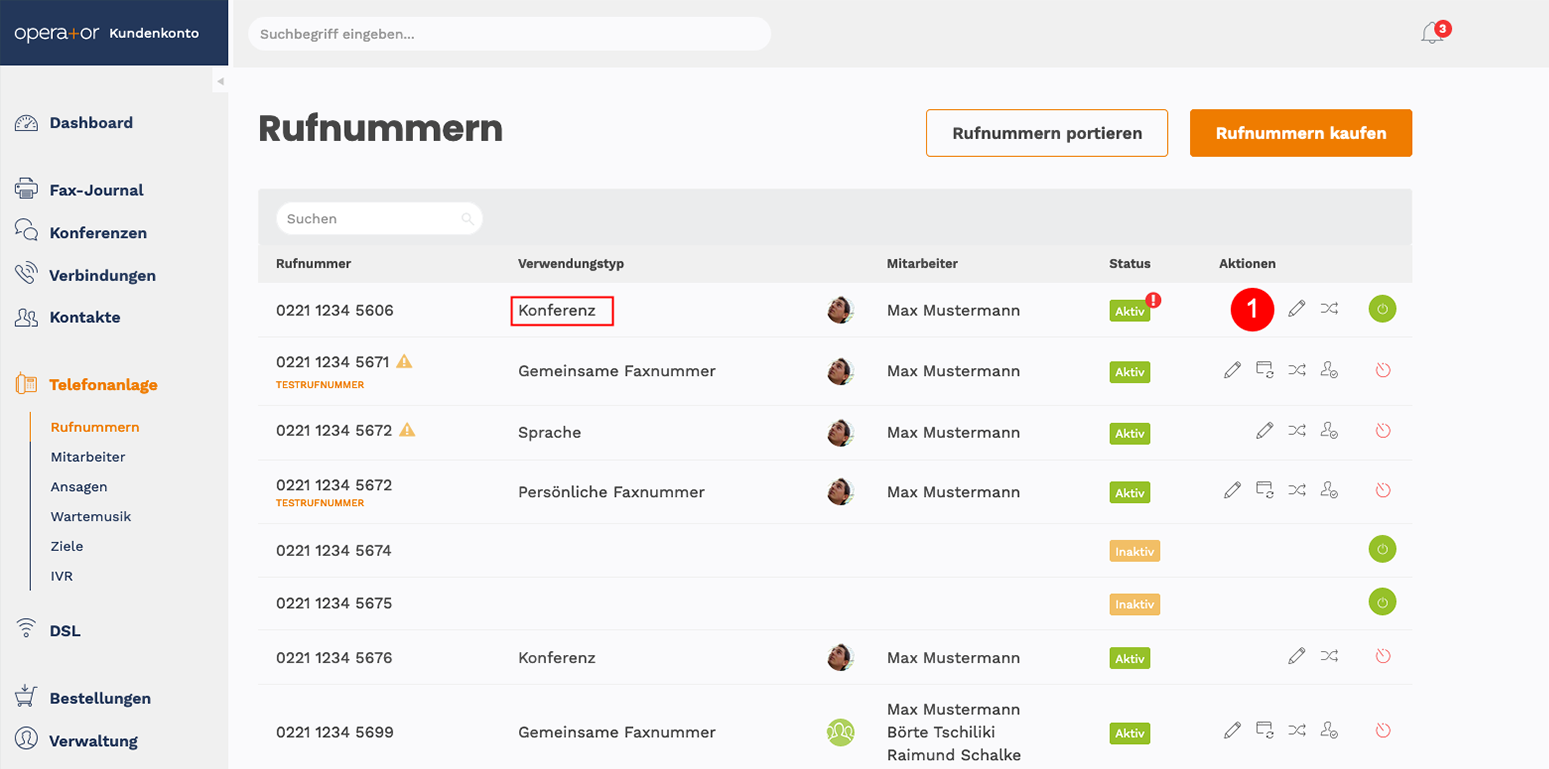Image resolution: width=1549 pixels, height=769 pixels.
Task: Edit number 0221 1234 5606 with pencil icon
Action: [x=1297, y=309]
